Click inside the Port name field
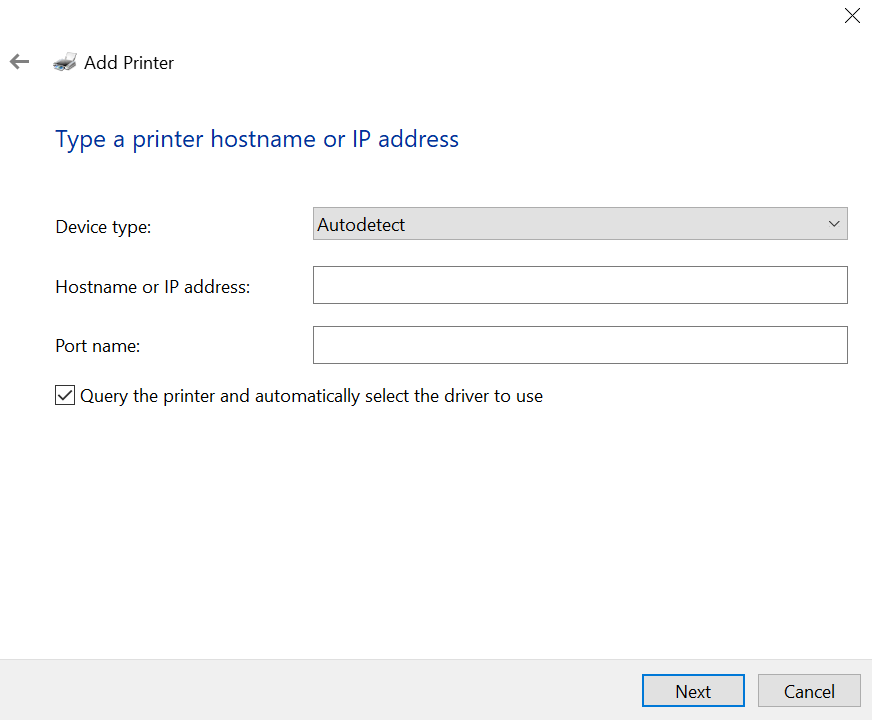The width and height of the screenshot is (872, 720). pyautogui.click(x=580, y=345)
